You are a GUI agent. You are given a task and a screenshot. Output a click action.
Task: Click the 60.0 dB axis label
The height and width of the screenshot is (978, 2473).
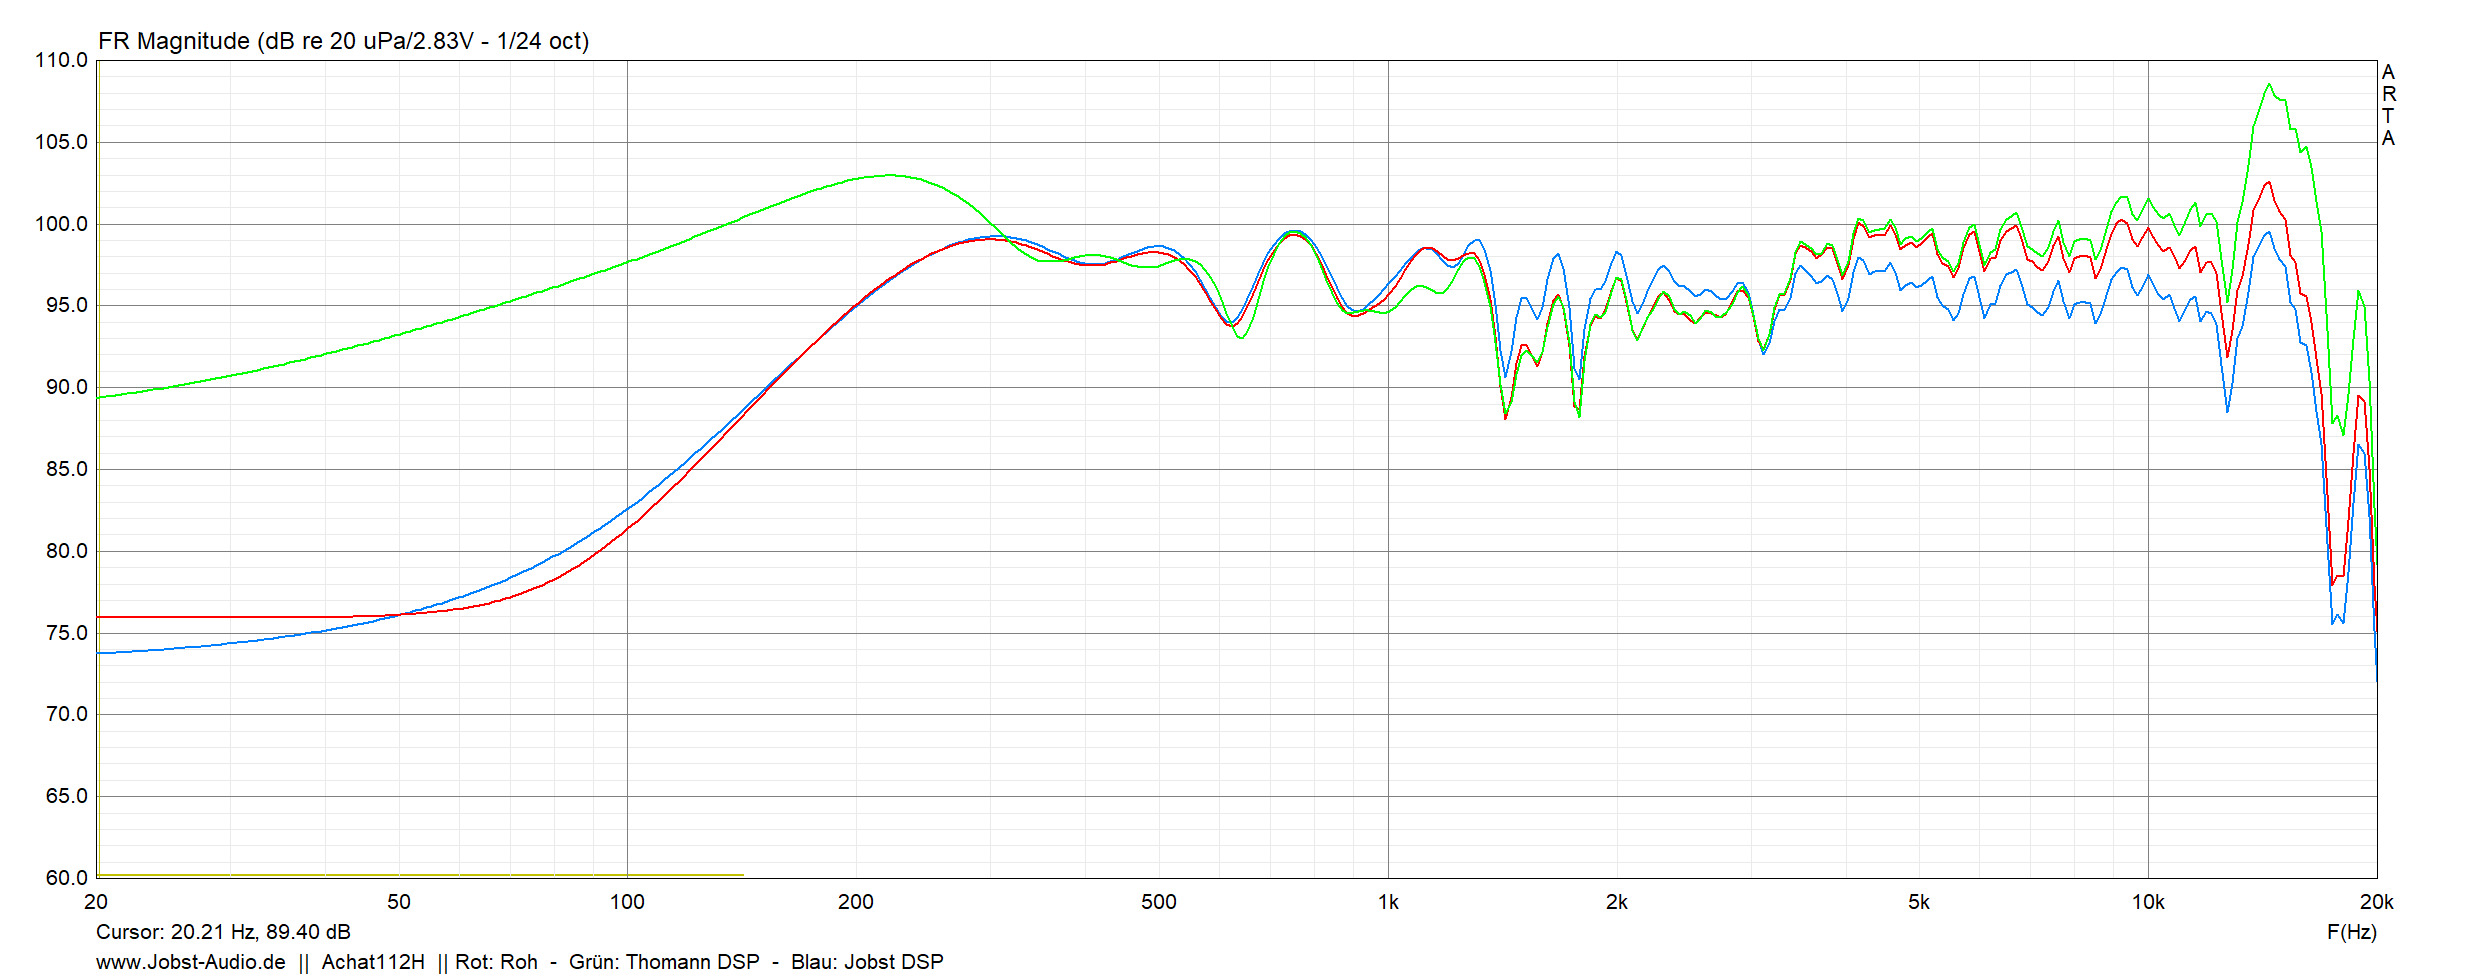click(66, 878)
